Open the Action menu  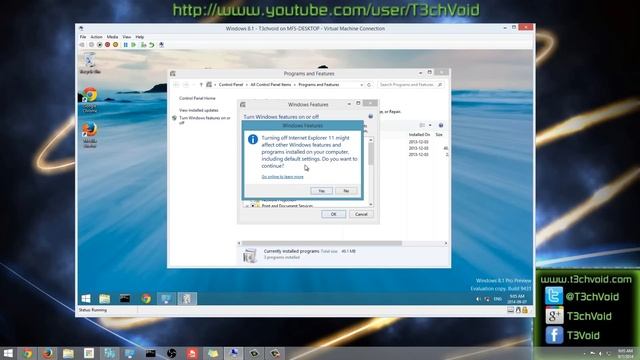[96, 37]
